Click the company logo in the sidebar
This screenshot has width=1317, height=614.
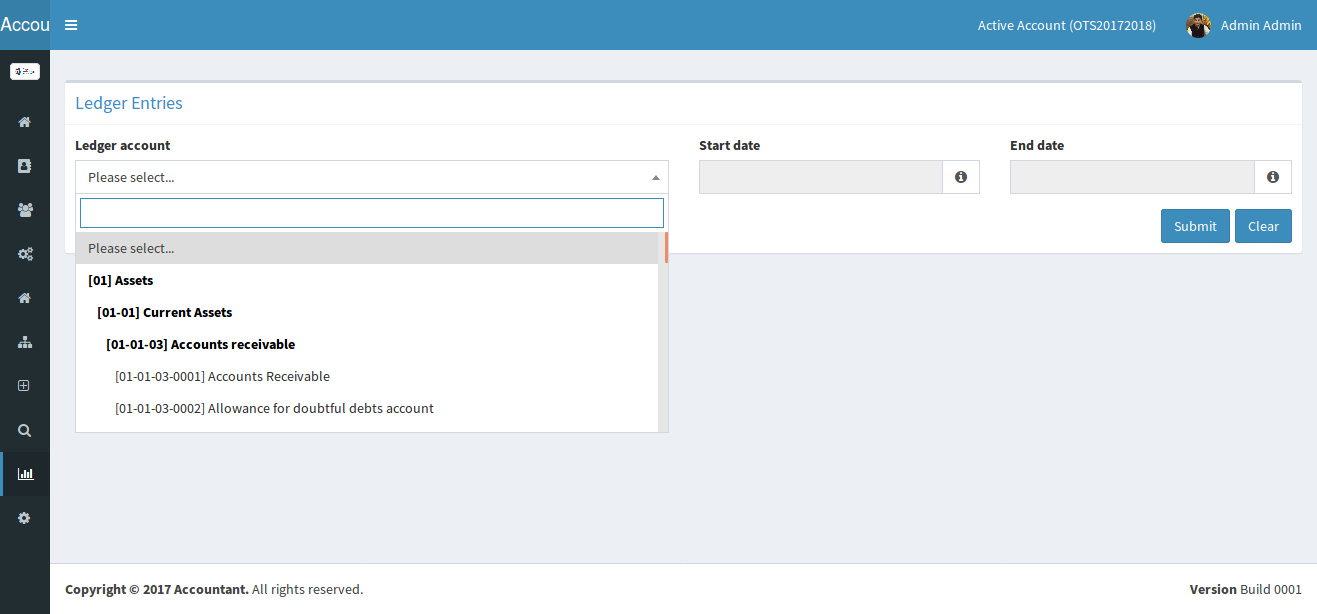click(x=25, y=72)
